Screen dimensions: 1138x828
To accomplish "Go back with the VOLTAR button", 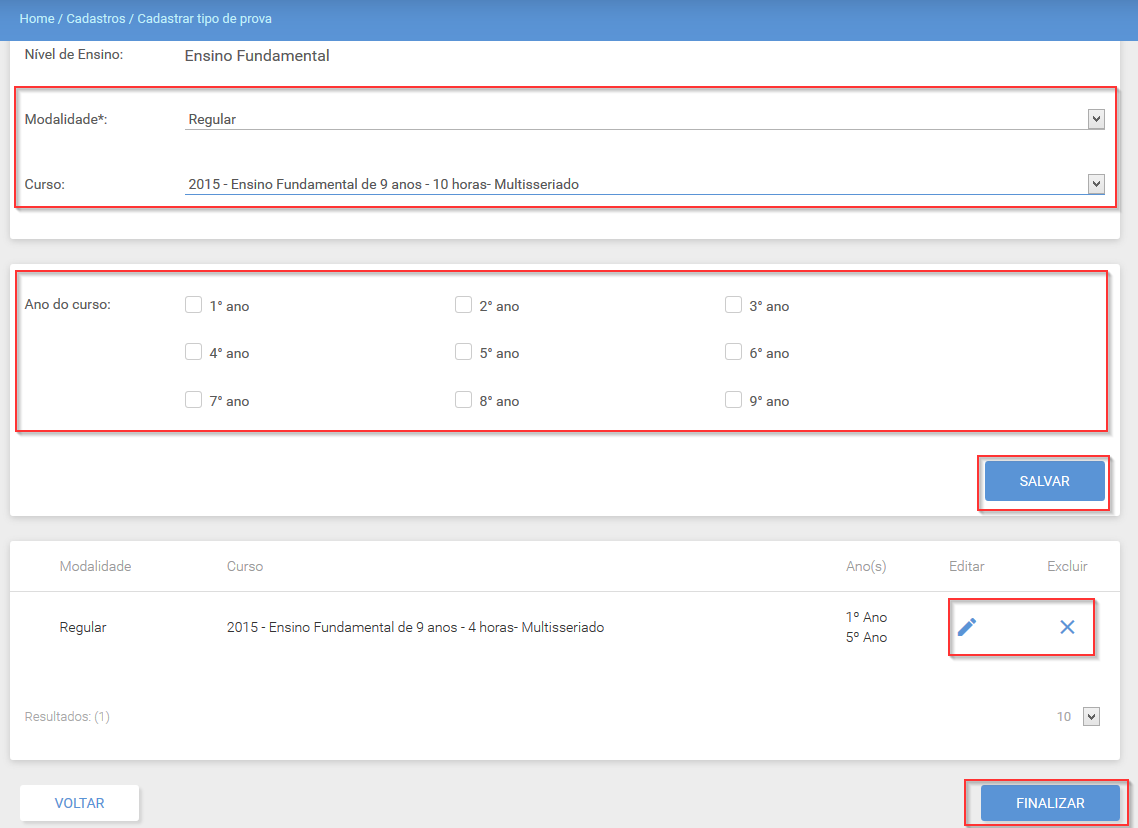I will pyautogui.click(x=80, y=803).
